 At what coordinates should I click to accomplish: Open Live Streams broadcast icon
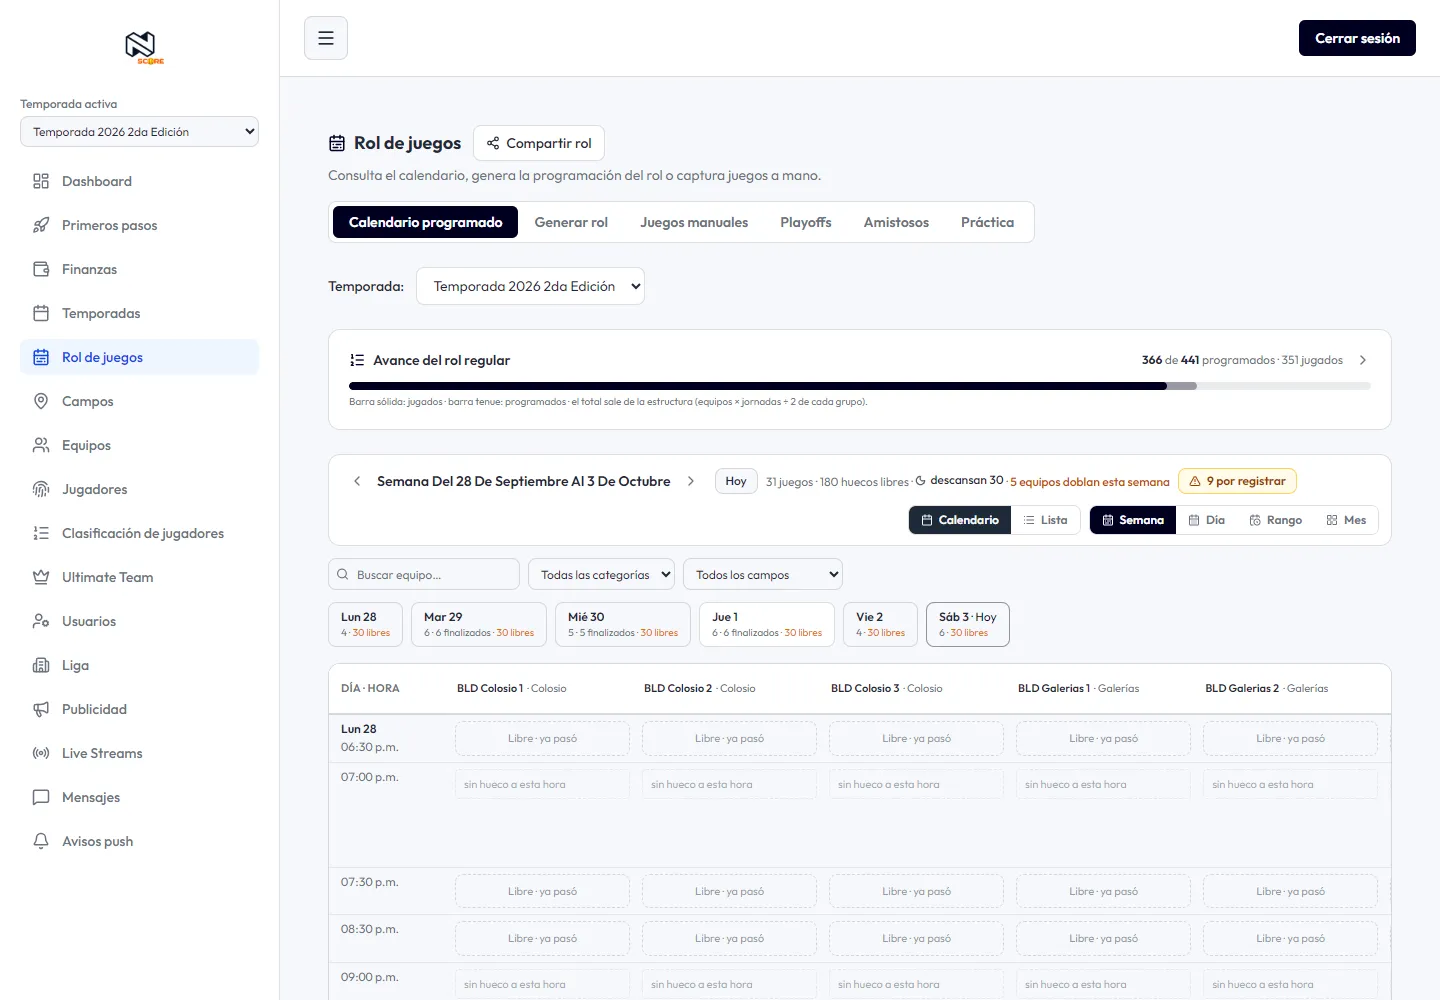click(41, 753)
